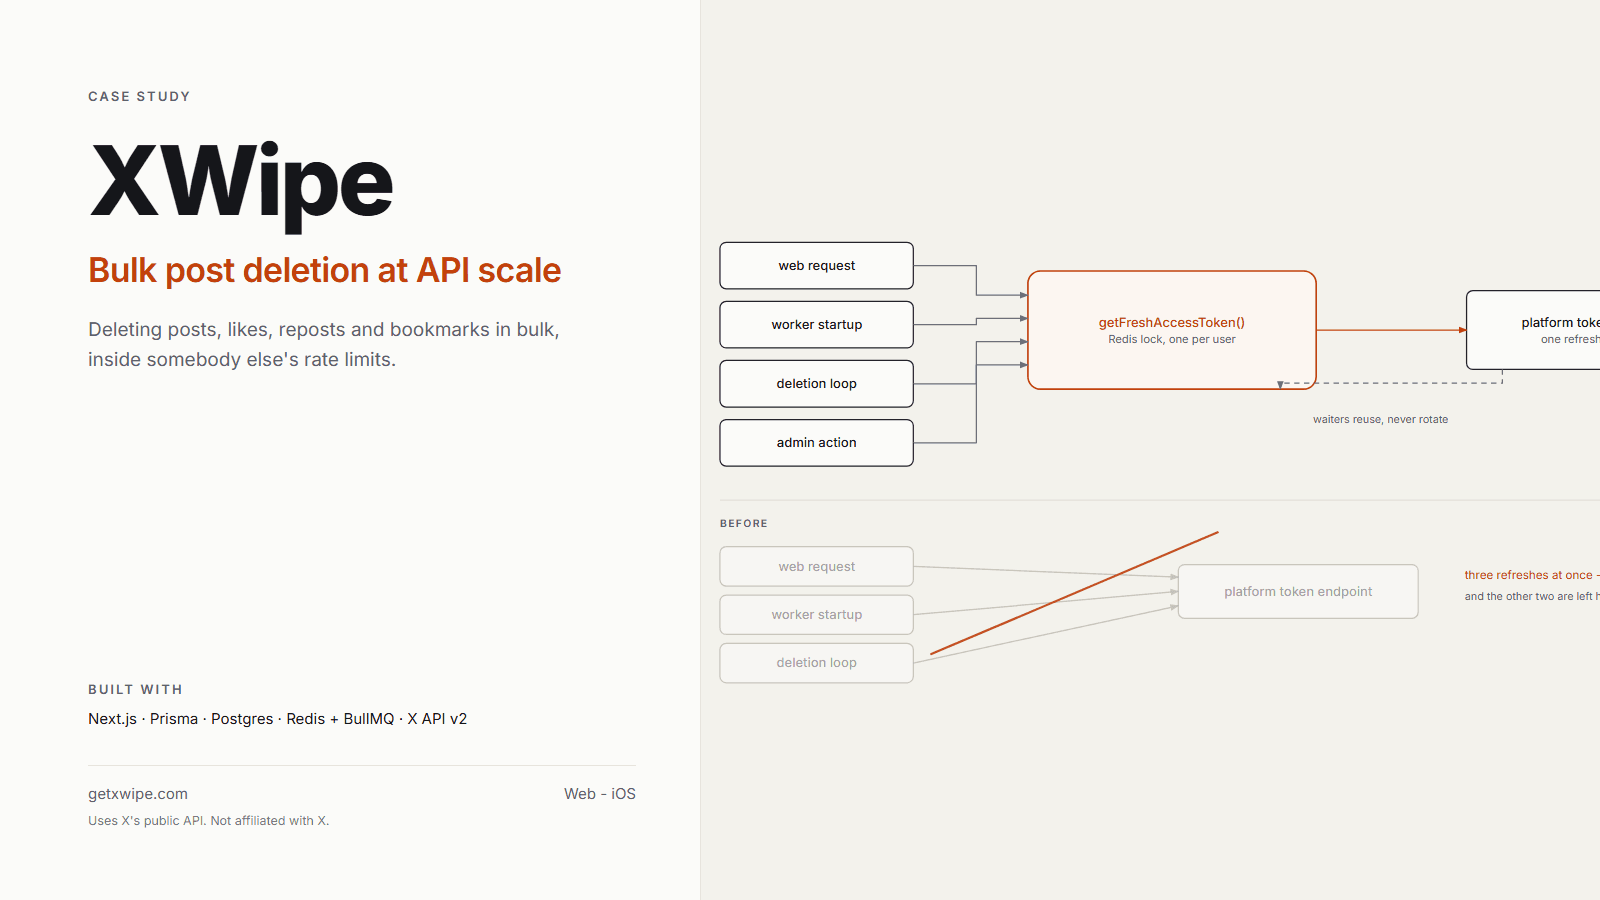
Task: Click the getxwipe.com link
Action: tap(138, 794)
